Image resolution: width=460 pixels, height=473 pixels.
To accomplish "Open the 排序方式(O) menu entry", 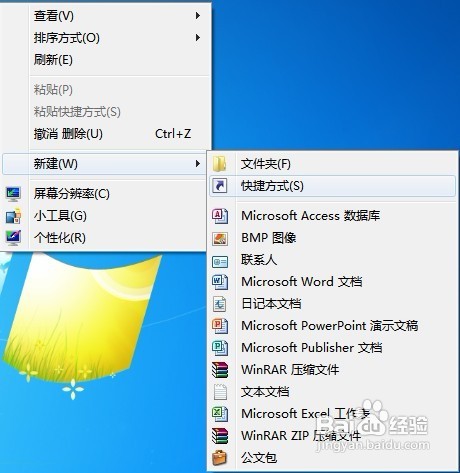I will 105,38.
